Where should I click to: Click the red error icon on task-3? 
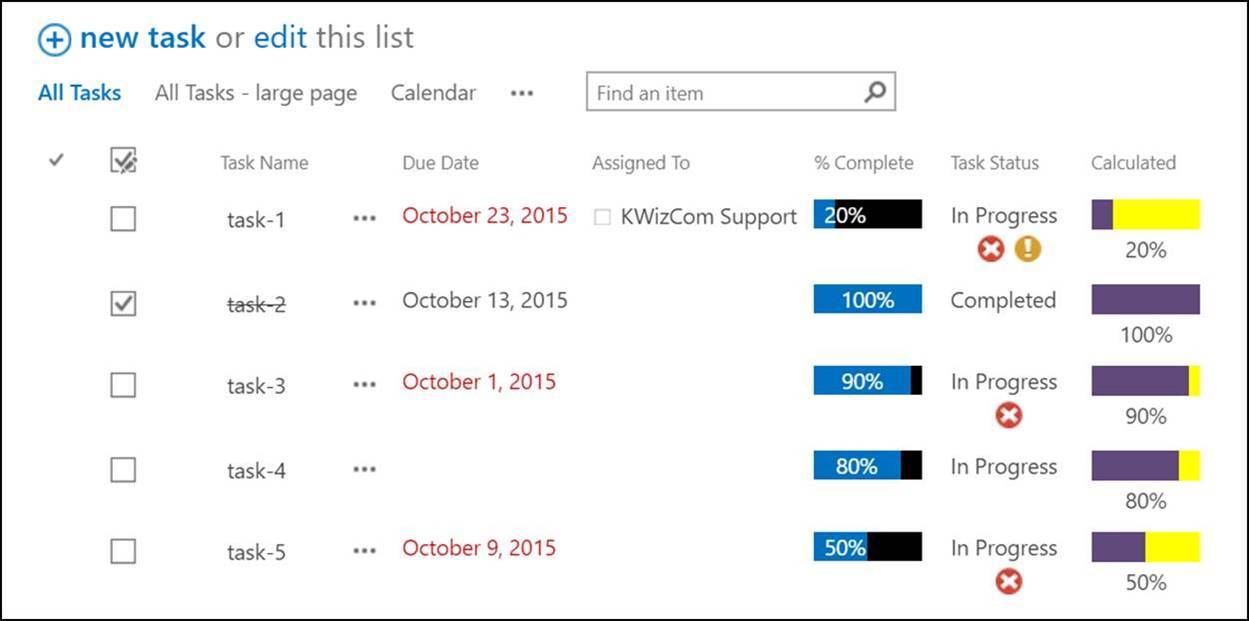(x=1009, y=414)
